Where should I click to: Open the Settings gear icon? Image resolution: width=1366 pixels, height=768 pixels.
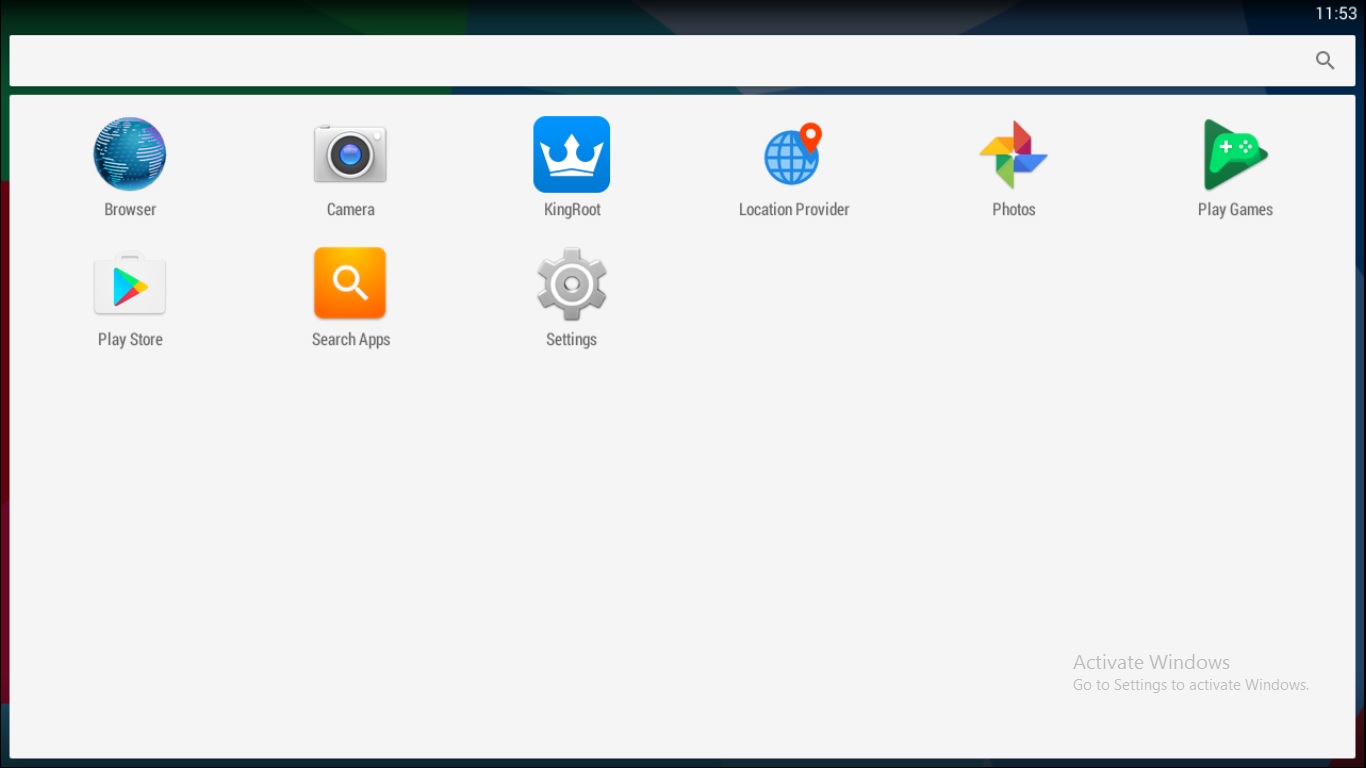pyautogui.click(x=571, y=284)
